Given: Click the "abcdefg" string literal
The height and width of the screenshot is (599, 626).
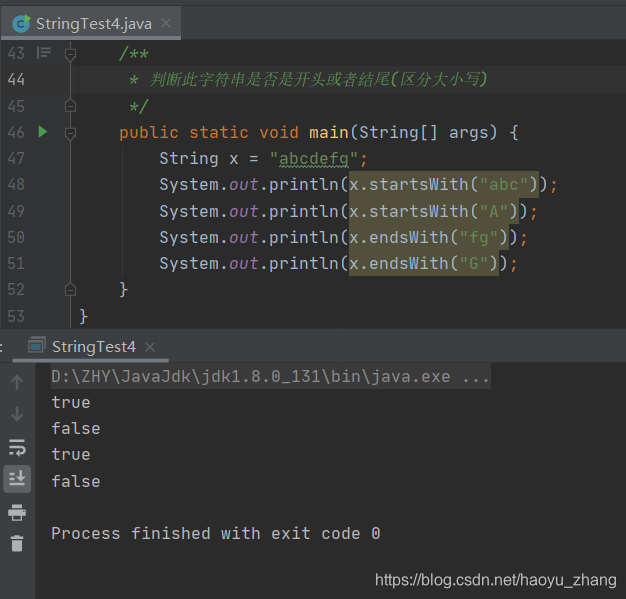Looking at the screenshot, I should pyautogui.click(x=314, y=159).
